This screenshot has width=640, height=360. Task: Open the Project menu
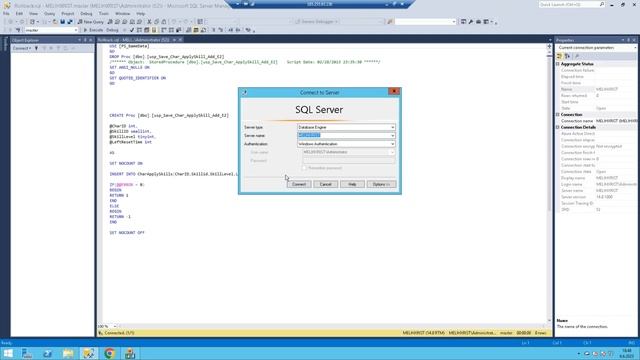pos(68,13)
